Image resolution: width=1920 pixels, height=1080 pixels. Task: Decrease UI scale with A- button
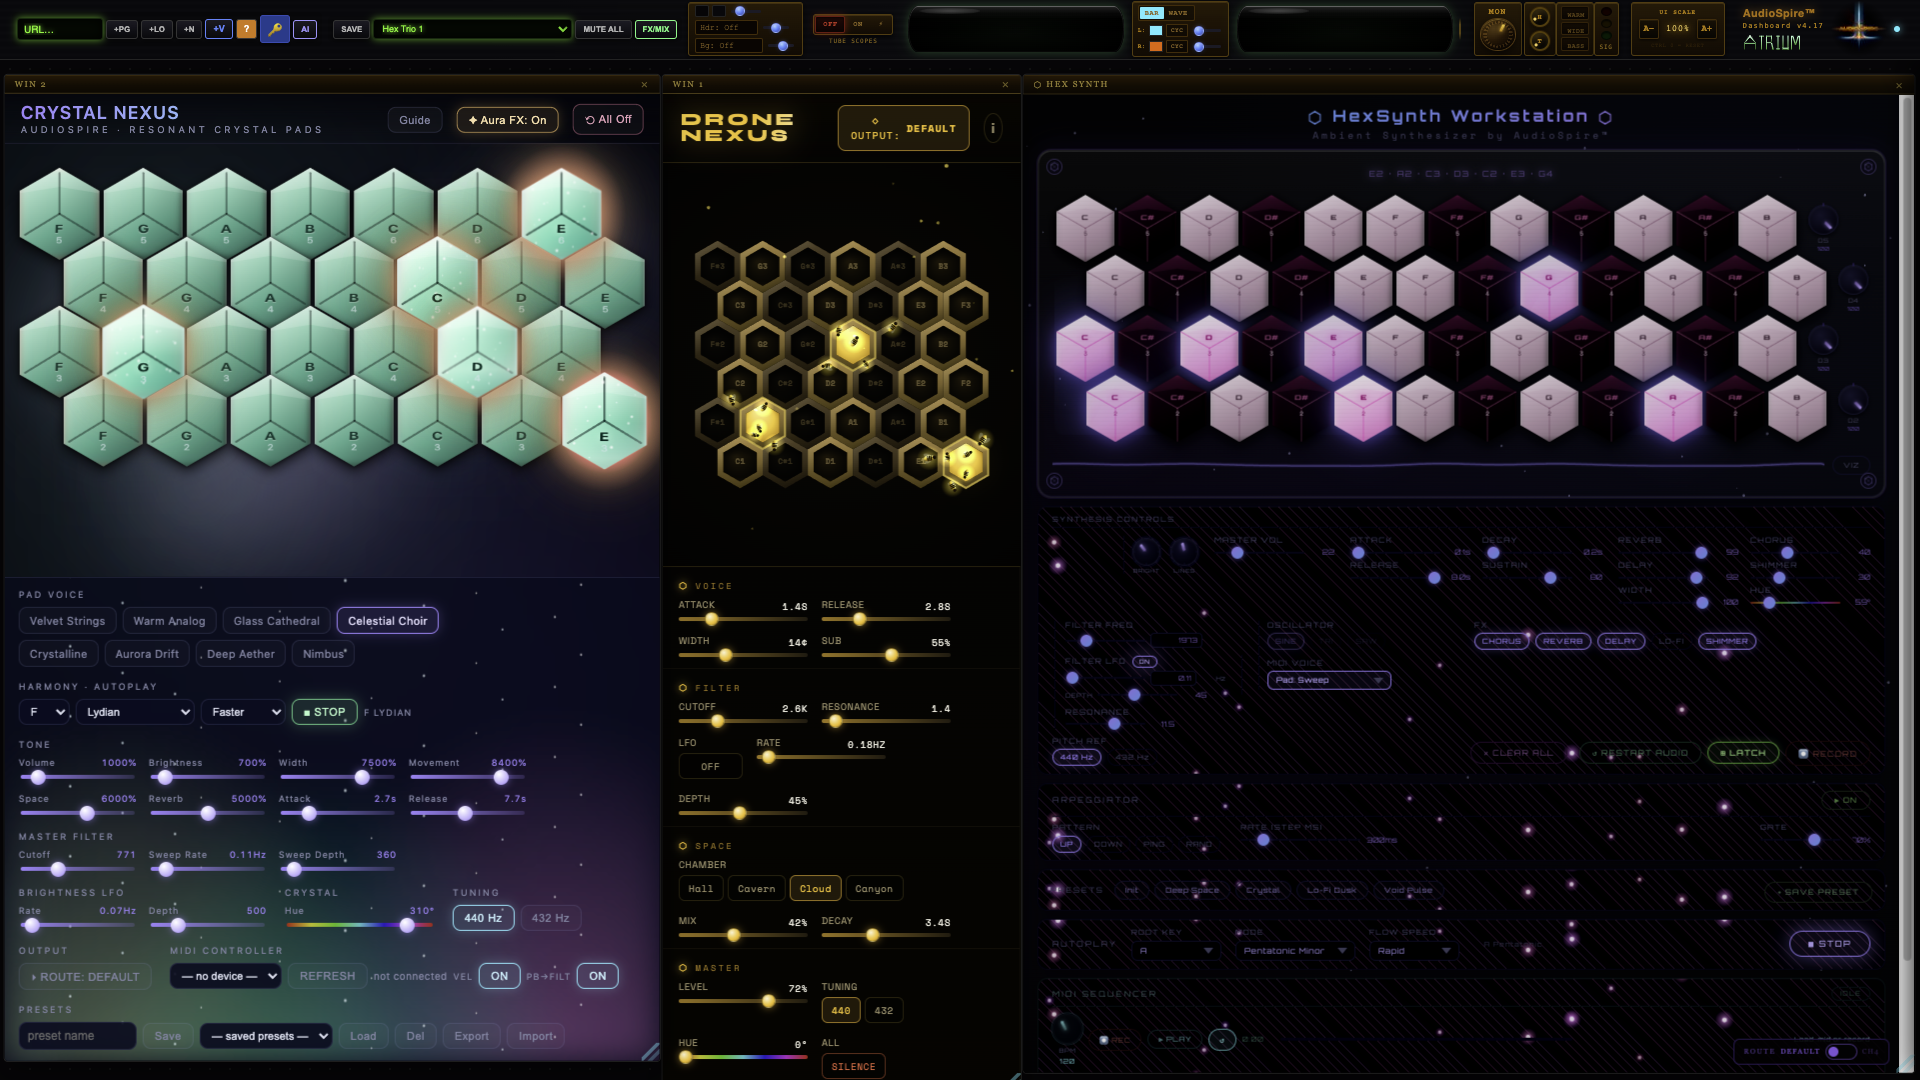(1648, 28)
